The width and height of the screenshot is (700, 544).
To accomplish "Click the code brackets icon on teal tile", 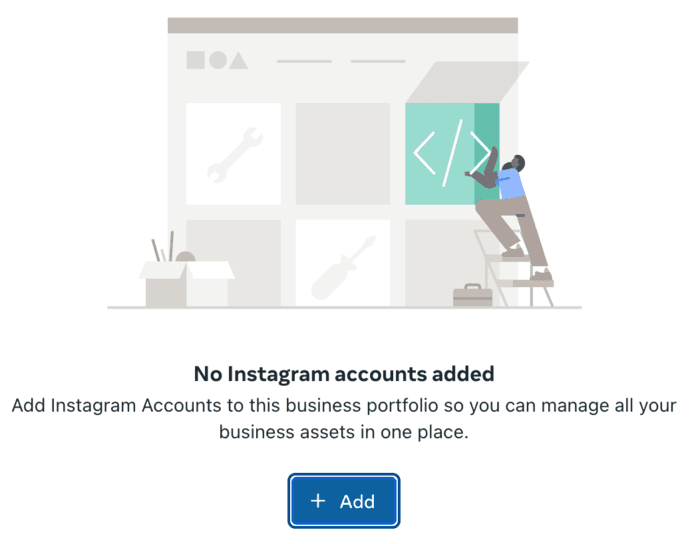I will point(451,153).
